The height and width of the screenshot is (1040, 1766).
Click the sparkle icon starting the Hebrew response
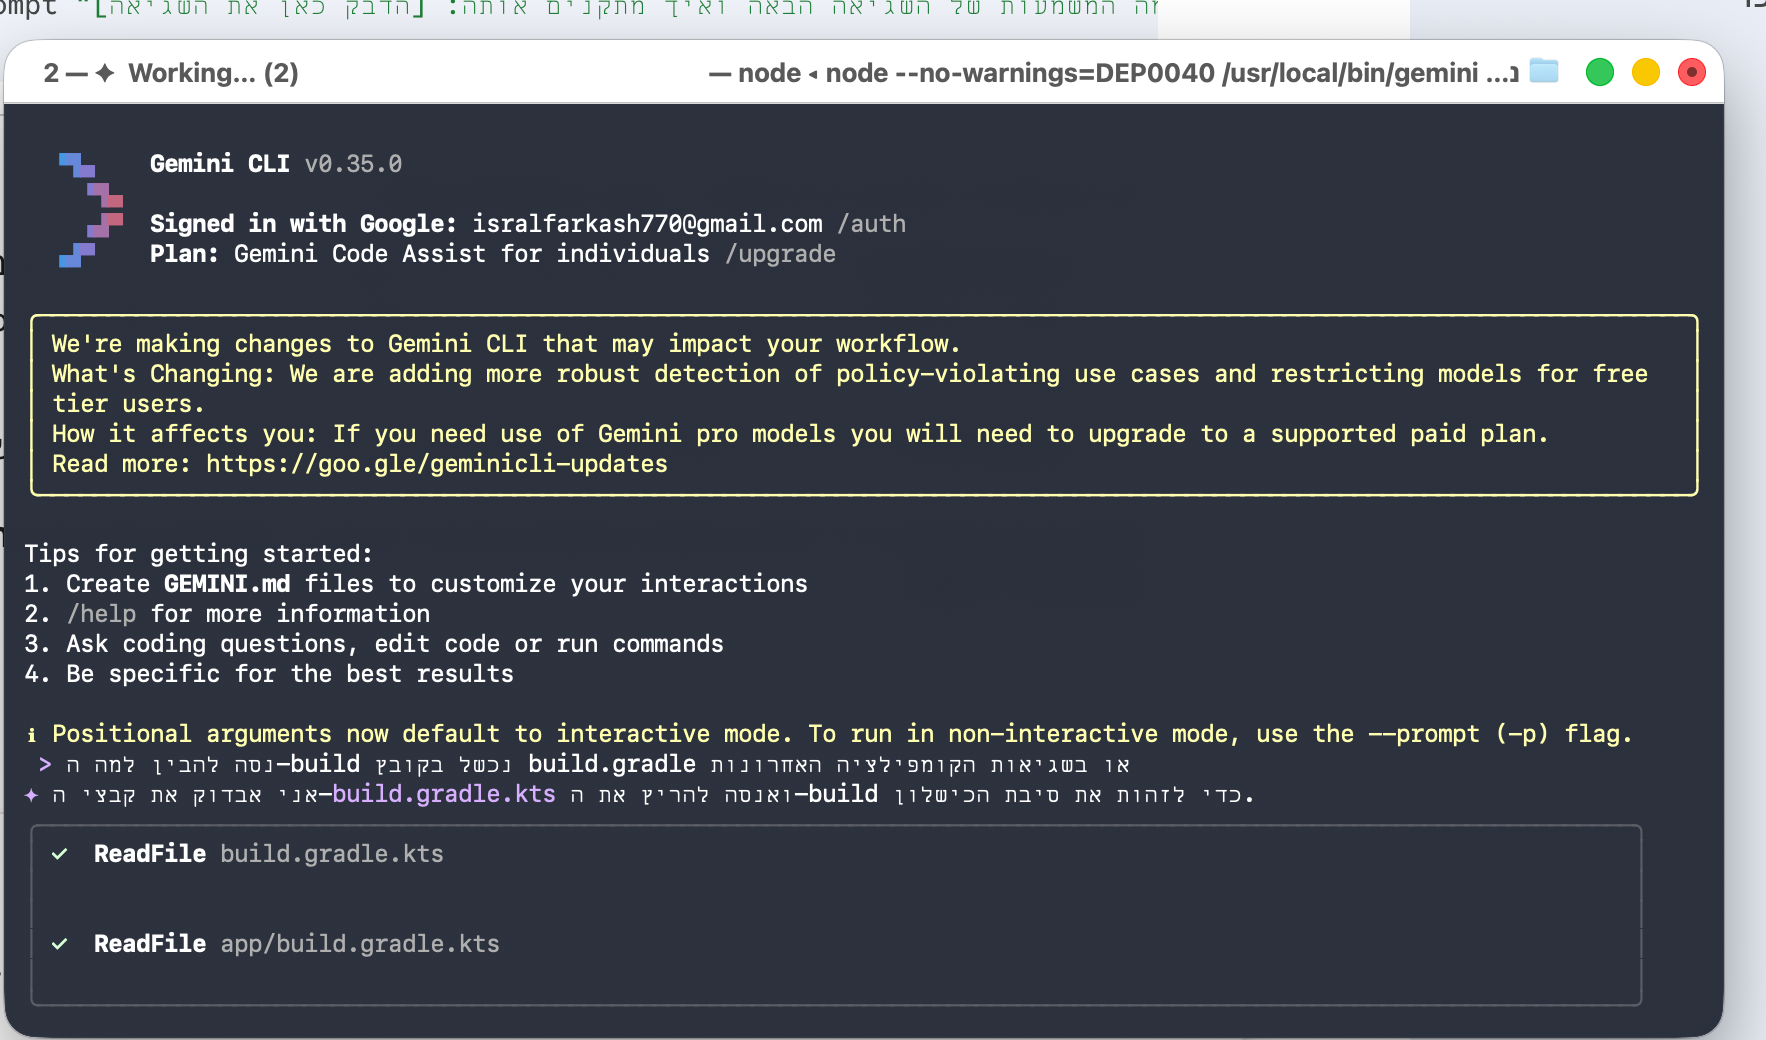pyautogui.click(x=31, y=795)
